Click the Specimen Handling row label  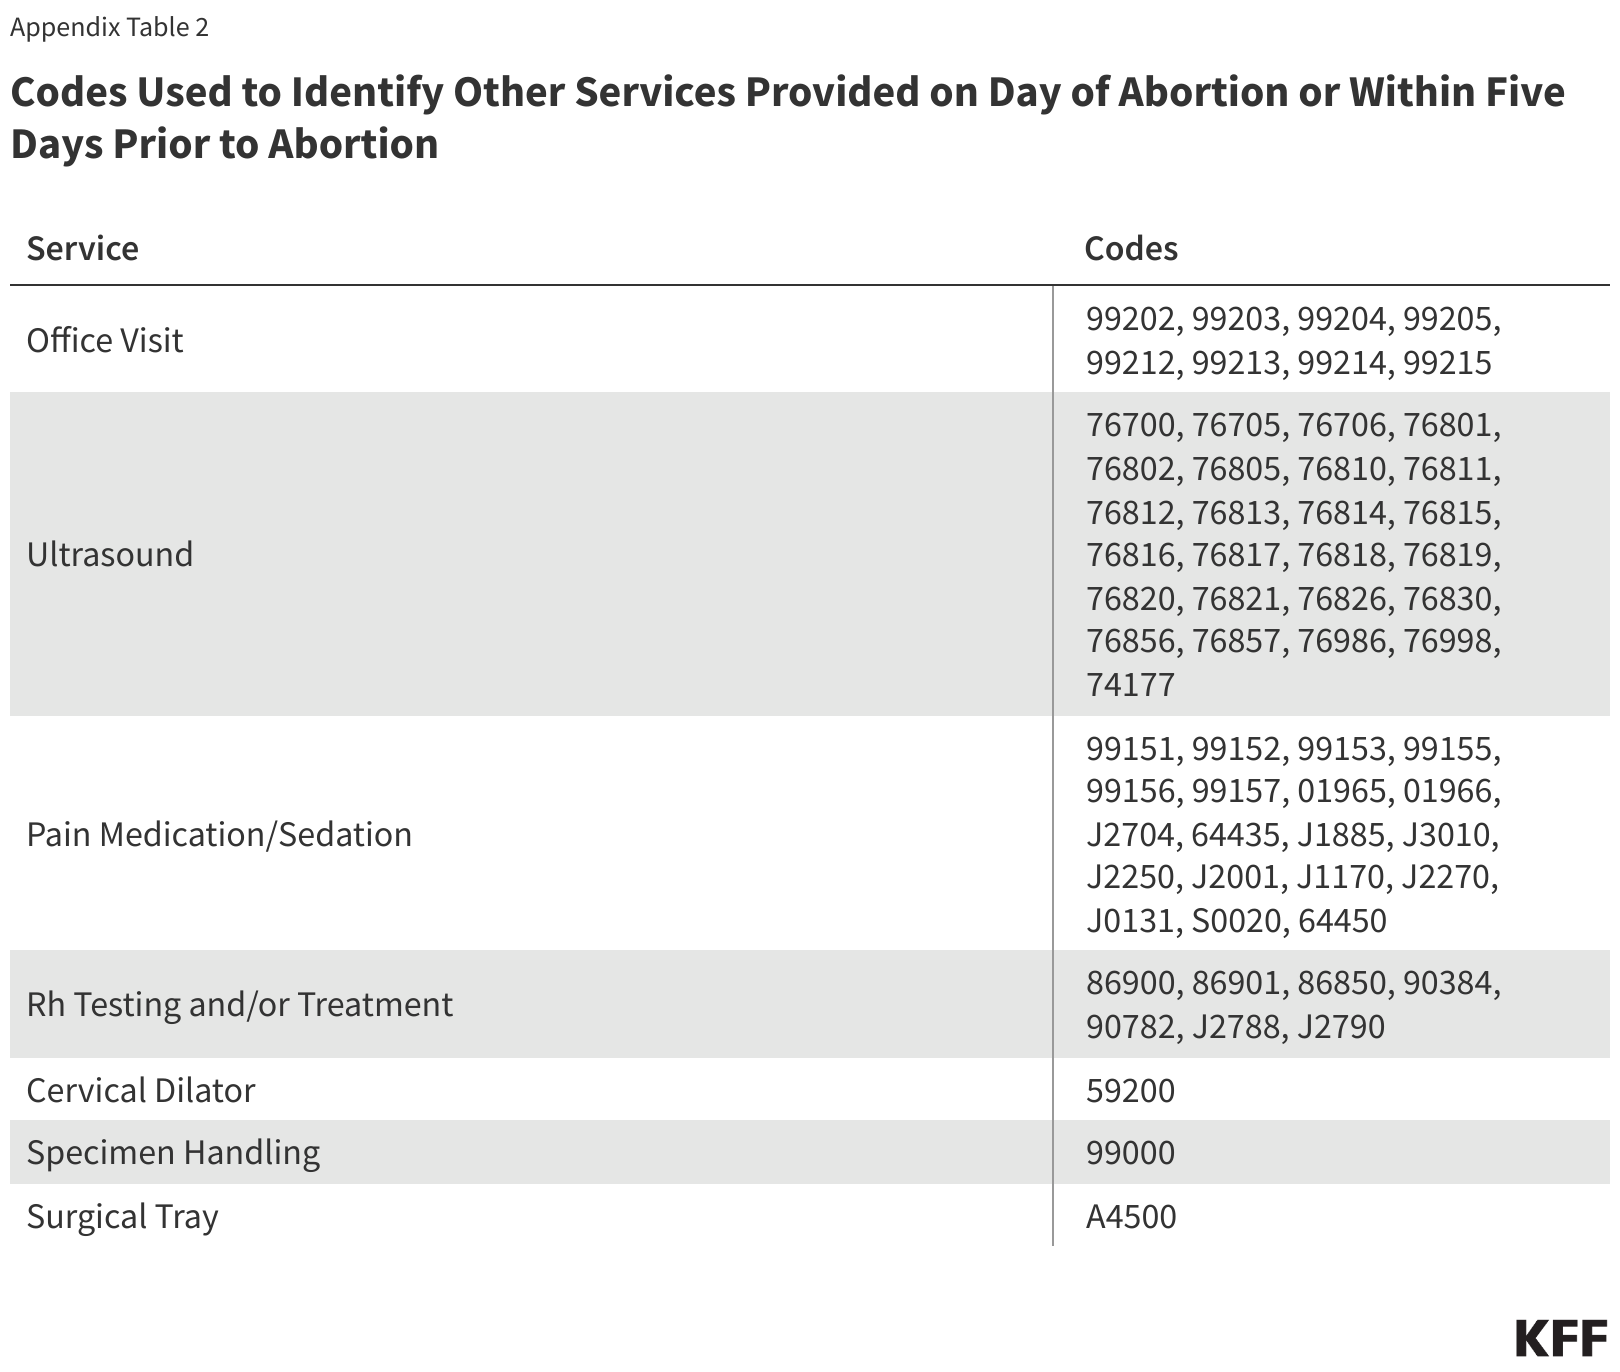click(173, 1152)
